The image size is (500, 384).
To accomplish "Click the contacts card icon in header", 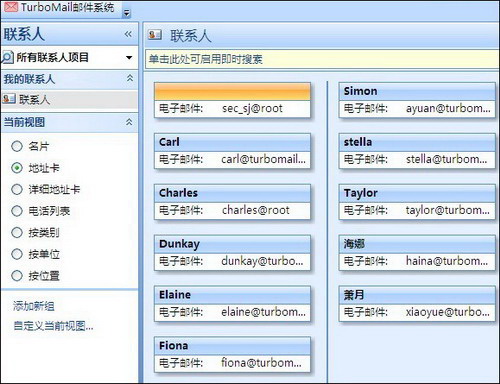I will (x=155, y=35).
